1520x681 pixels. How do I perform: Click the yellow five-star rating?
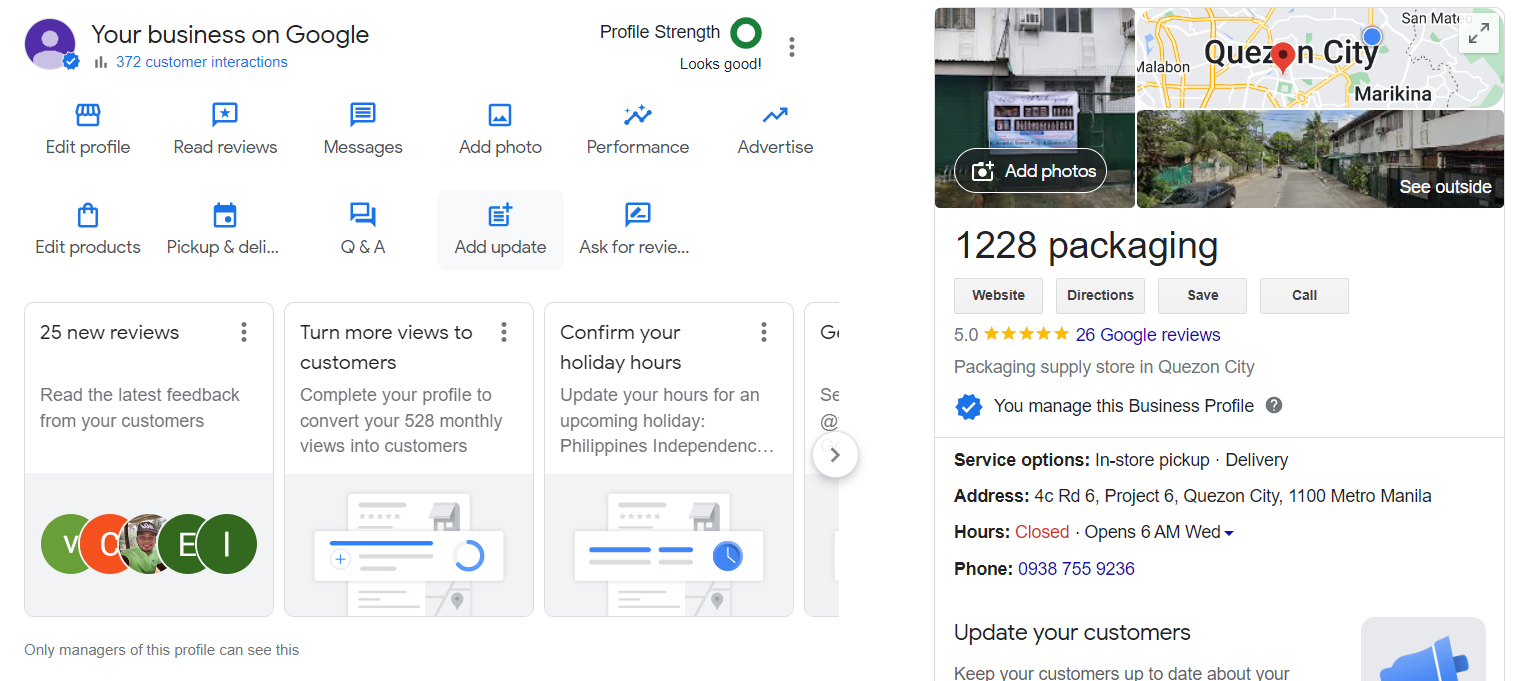click(x=1026, y=334)
